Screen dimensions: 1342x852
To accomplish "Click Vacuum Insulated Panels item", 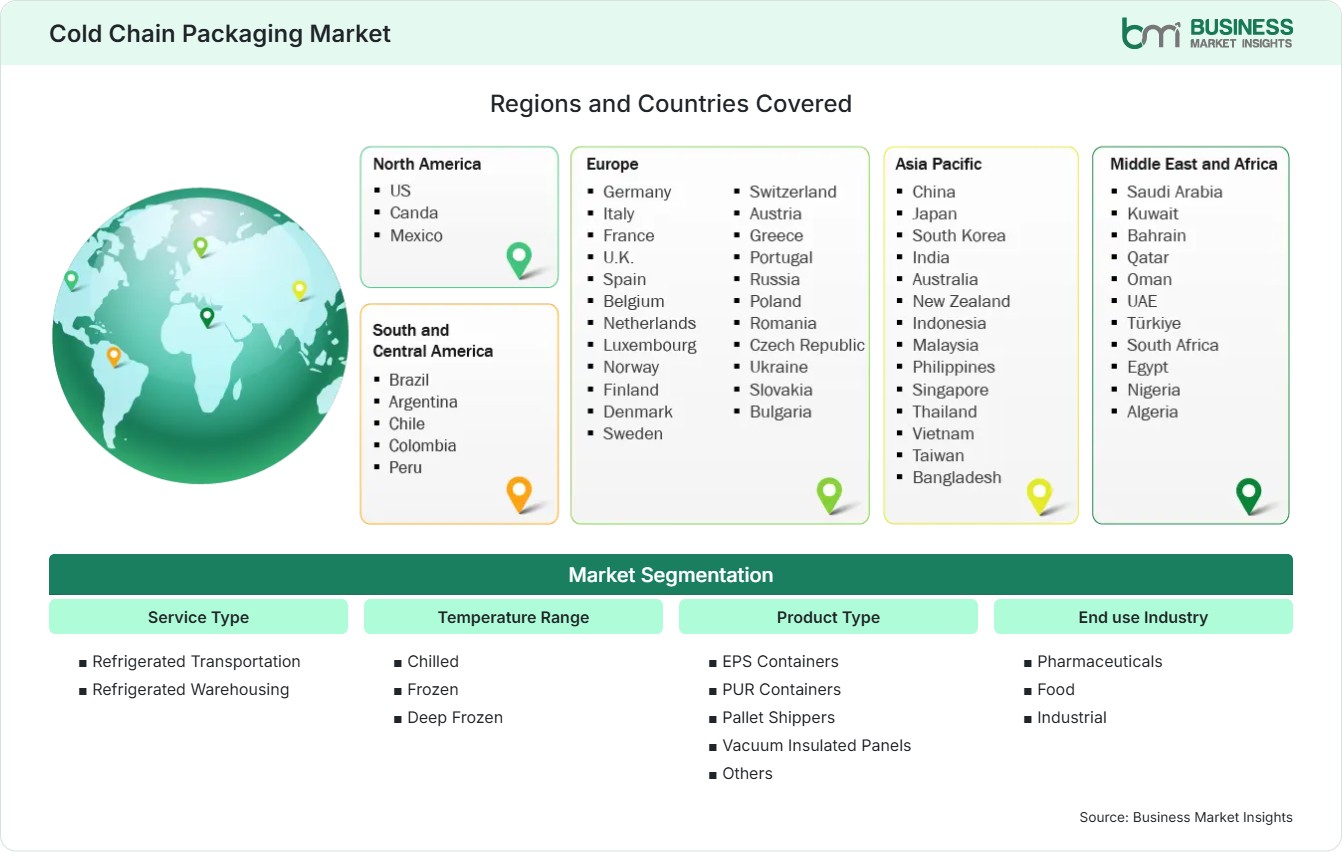I will [x=817, y=745].
